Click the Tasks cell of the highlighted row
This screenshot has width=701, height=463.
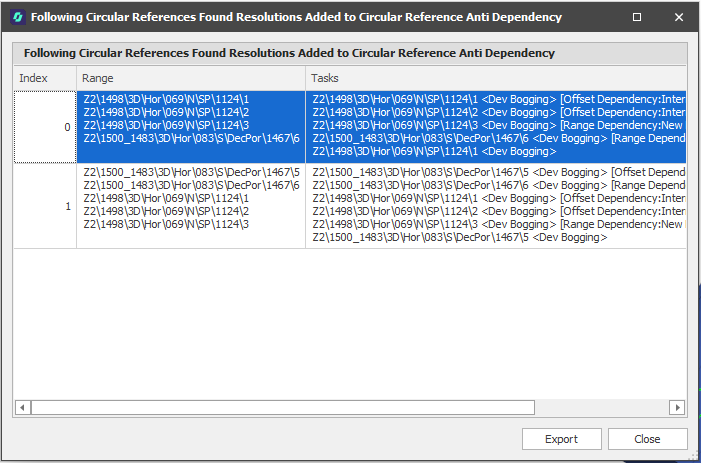[x=495, y=127]
